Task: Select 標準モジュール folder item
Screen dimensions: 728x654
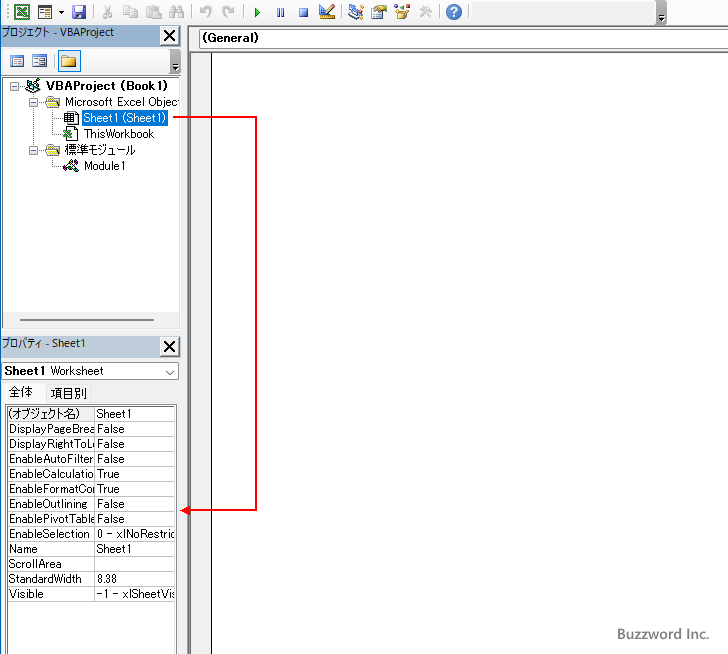Action: coord(100,150)
